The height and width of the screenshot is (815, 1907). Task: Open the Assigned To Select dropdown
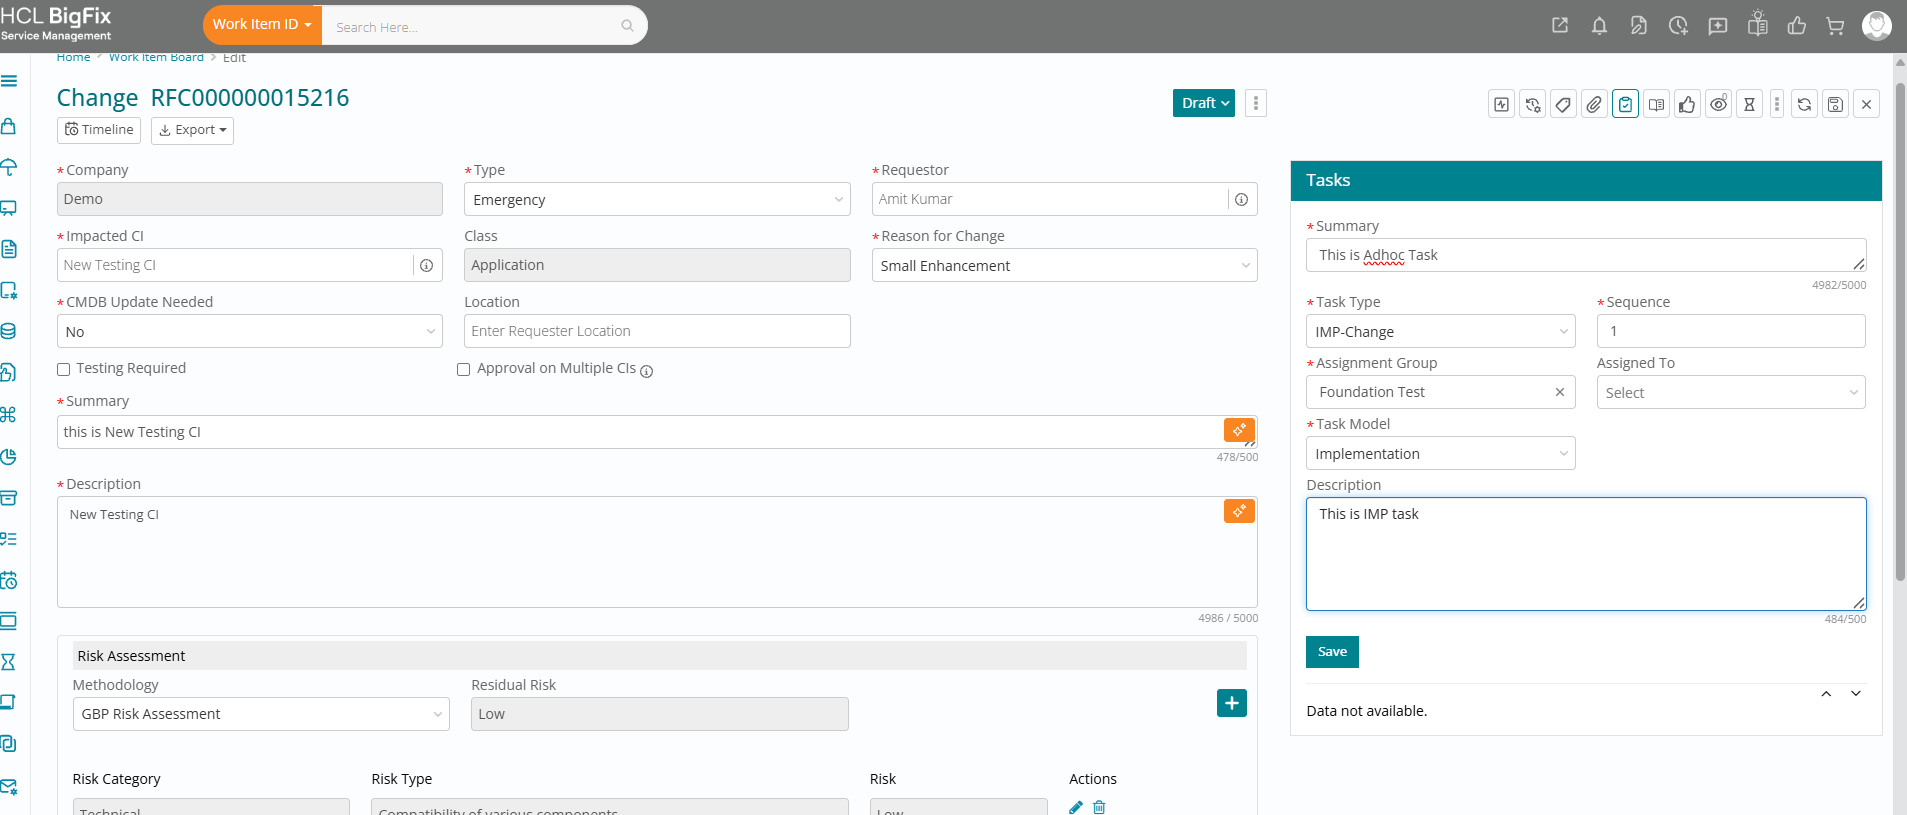pyautogui.click(x=1730, y=393)
